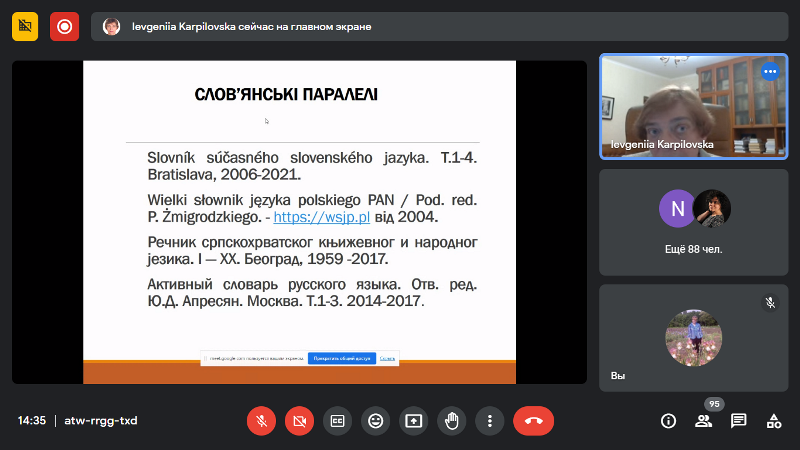Click the blue stop screen sharing button
Viewport: 800px width, 450px height.
coord(341,358)
